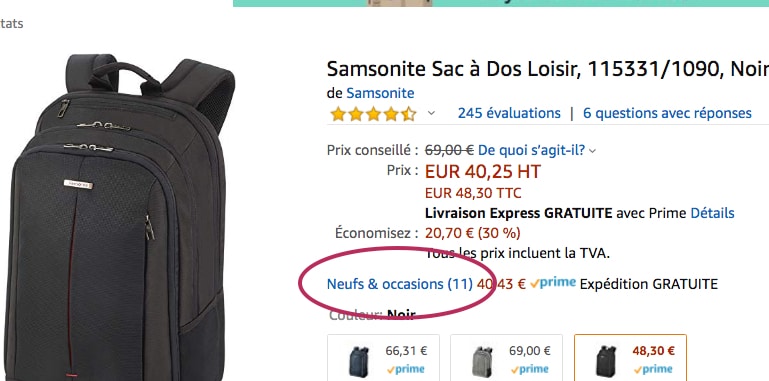
Task: Click the black backpack thumbnail icon
Action: point(606,361)
